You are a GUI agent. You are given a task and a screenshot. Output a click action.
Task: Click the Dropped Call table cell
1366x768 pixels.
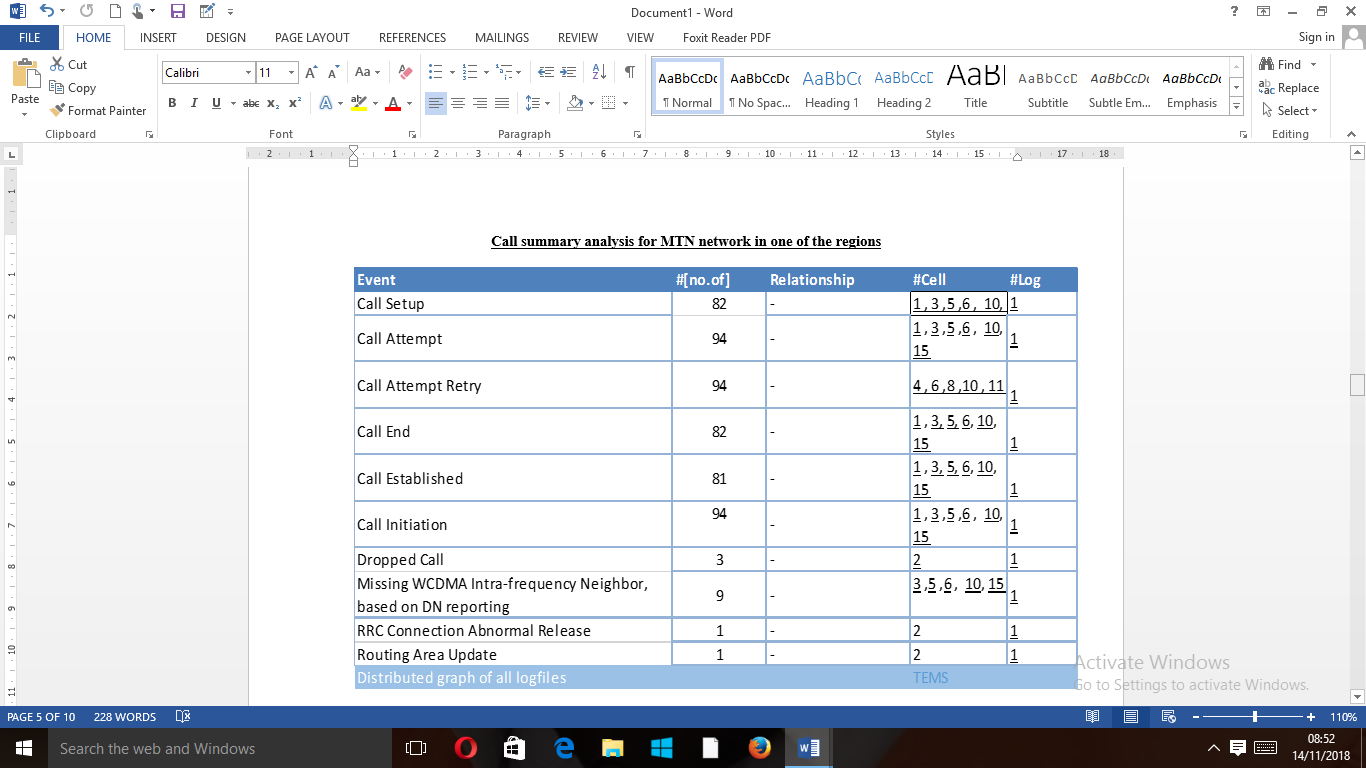(x=513, y=559)
